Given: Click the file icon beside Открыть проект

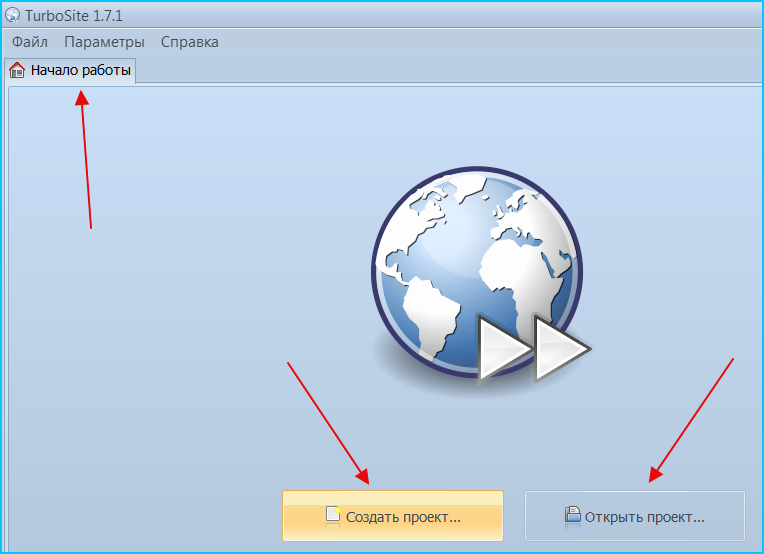Looking at the screenshot, I should (x=573, y=516).
